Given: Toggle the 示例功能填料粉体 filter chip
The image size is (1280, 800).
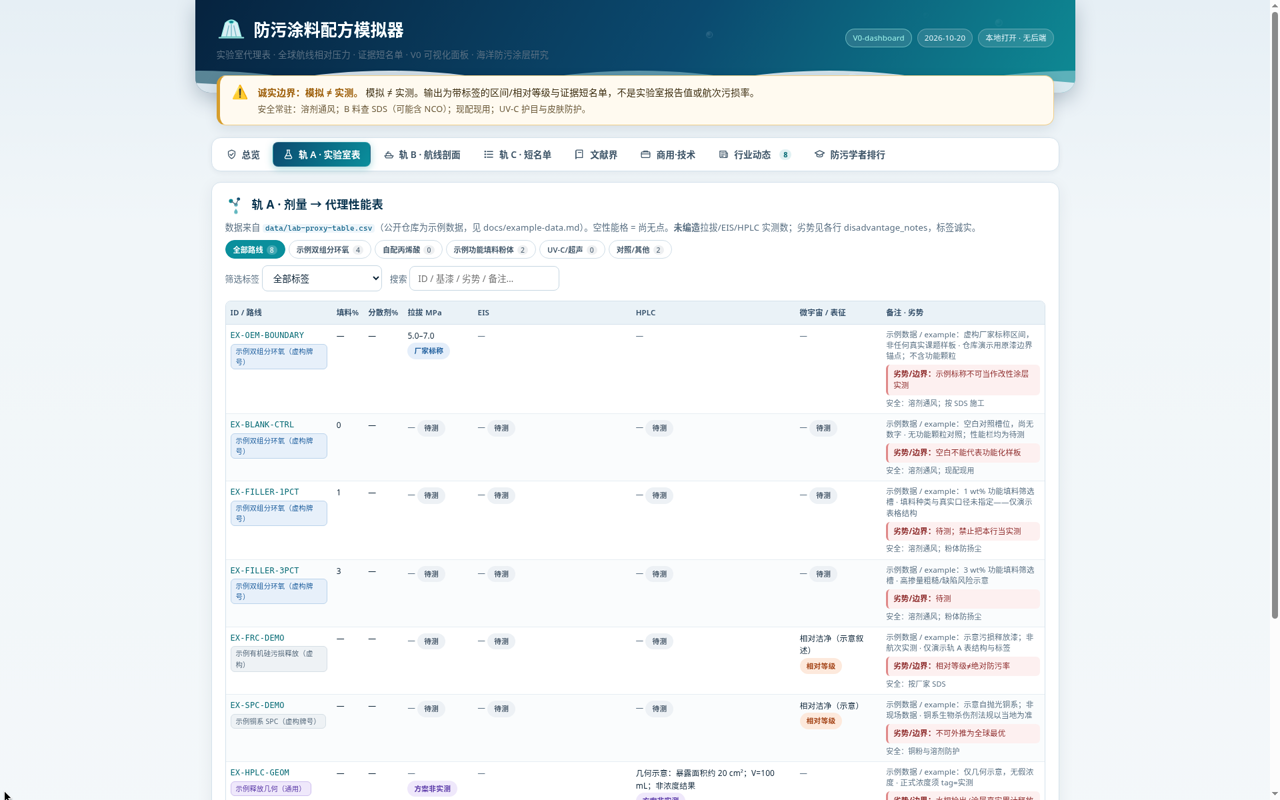Looking at the screenshot, I should point(490,250).
